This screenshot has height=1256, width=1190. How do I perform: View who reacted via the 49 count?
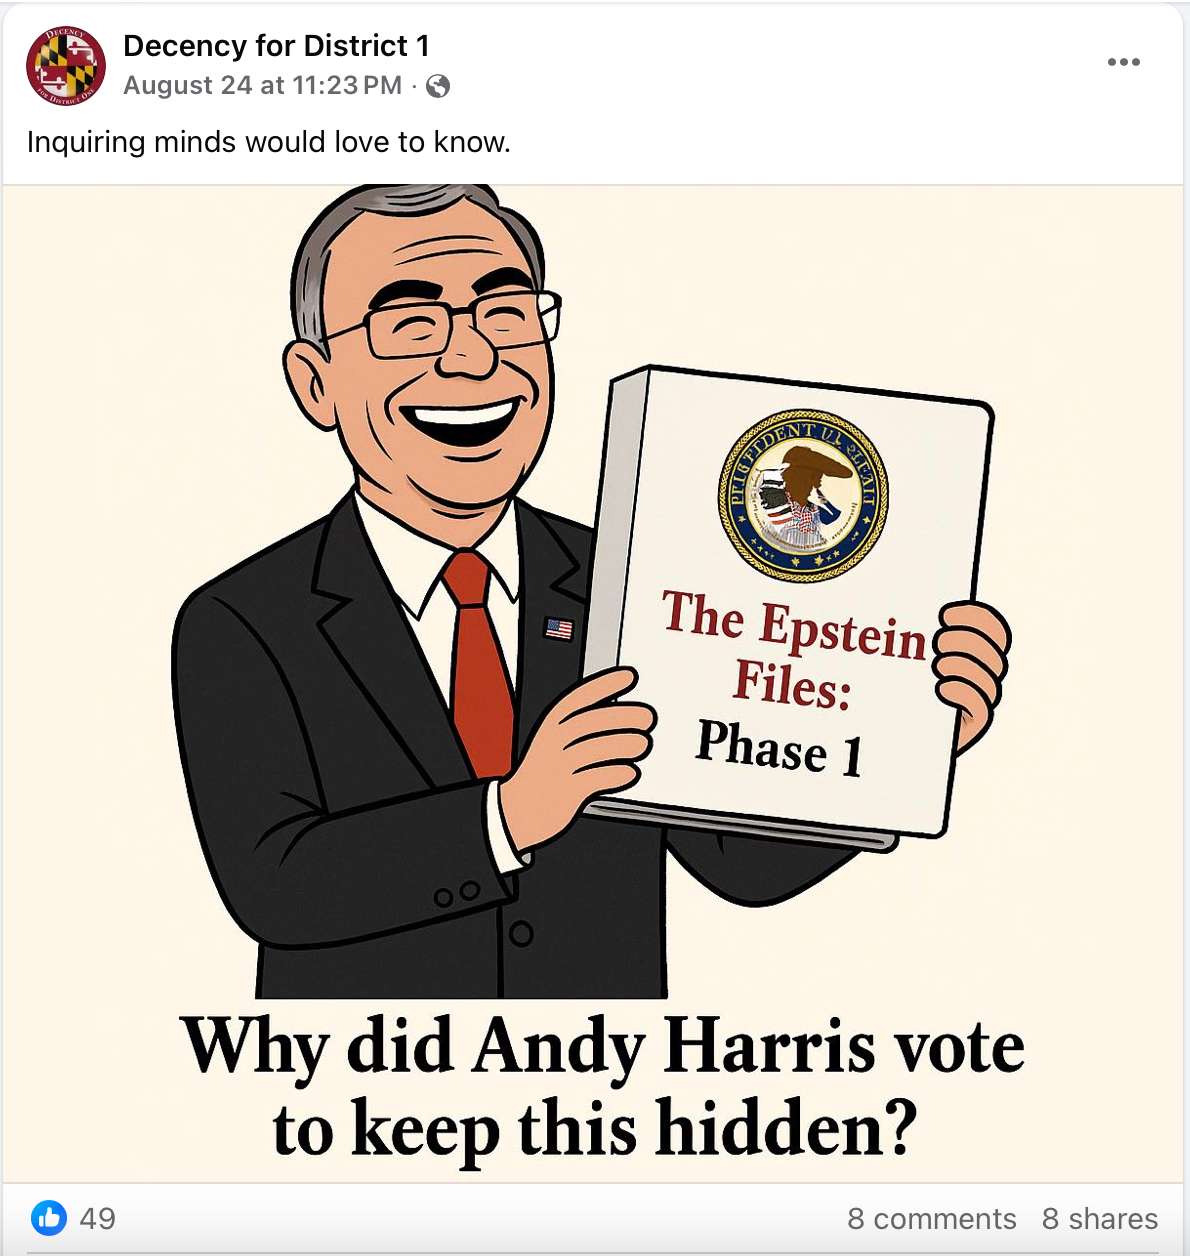(98, 1219)
